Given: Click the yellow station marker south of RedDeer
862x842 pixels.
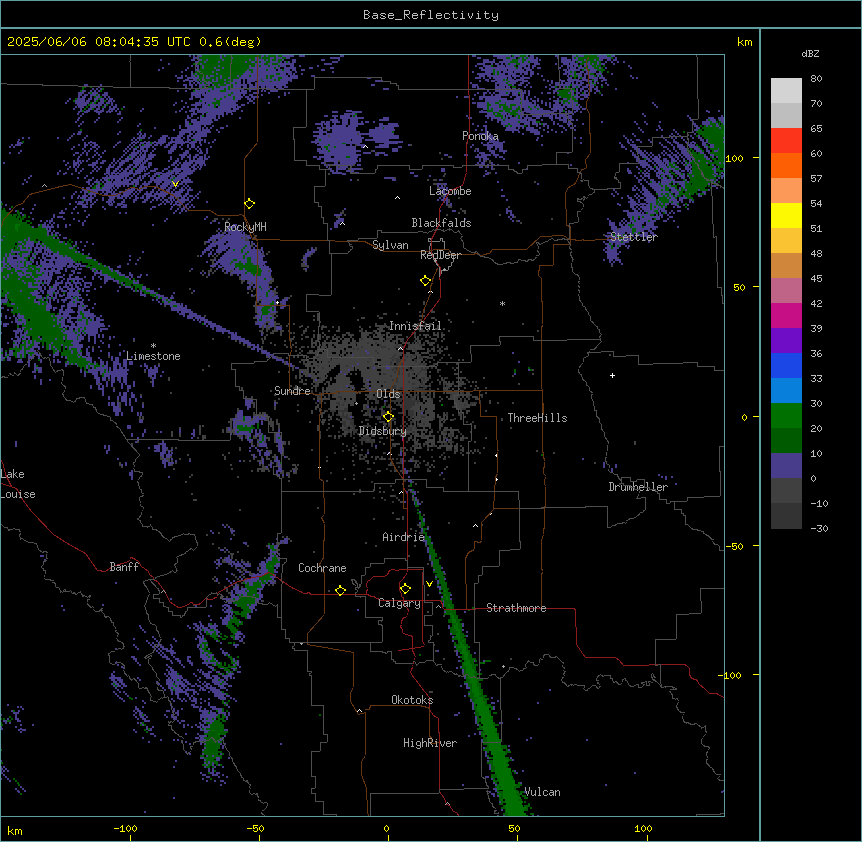Looking at the screenshot, I should coord(426,281).
